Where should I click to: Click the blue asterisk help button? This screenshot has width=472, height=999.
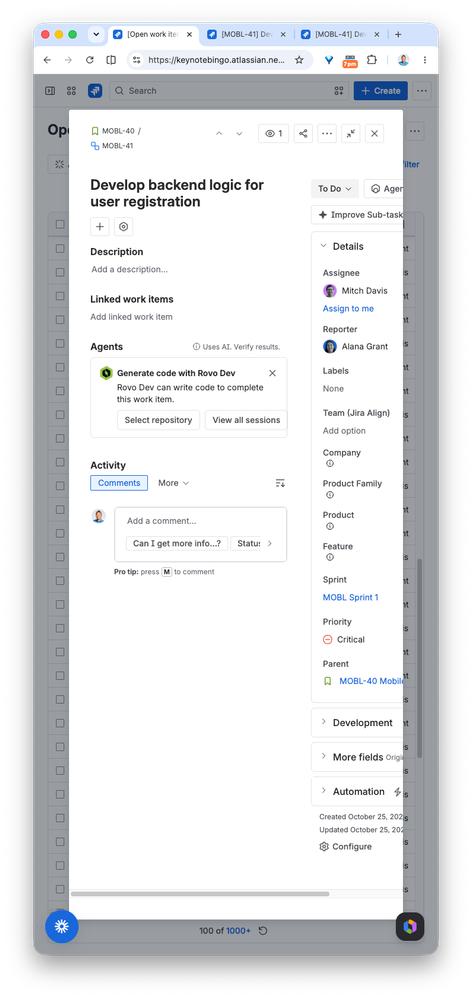click(x=62, y=926)
